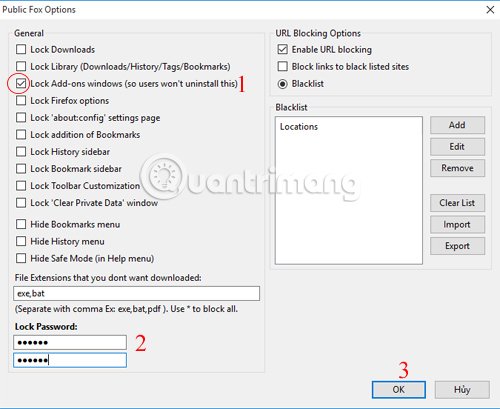500x409 pixels.
Task: Click the Remove blacklist button
Action: [457, 168]
